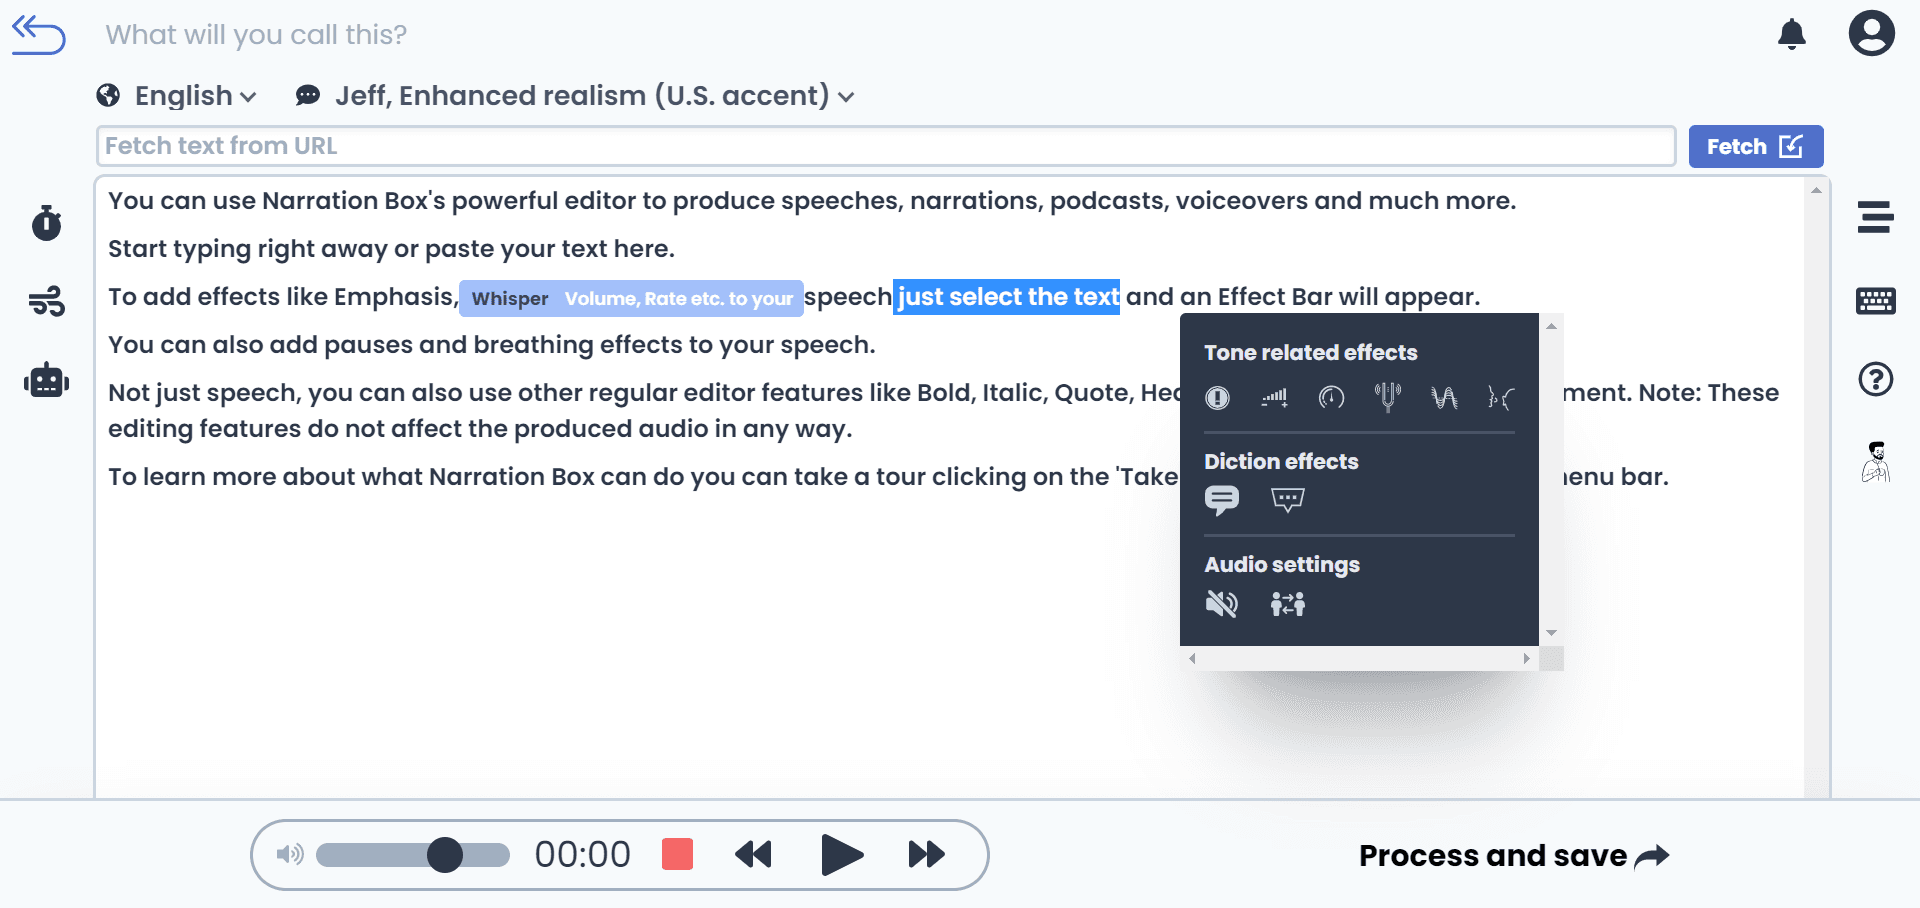The width and height of the screenshot is (1920, 908).
Task: Apply the Pitch tuning fork effect
Action: click(x=1387, y=398)
